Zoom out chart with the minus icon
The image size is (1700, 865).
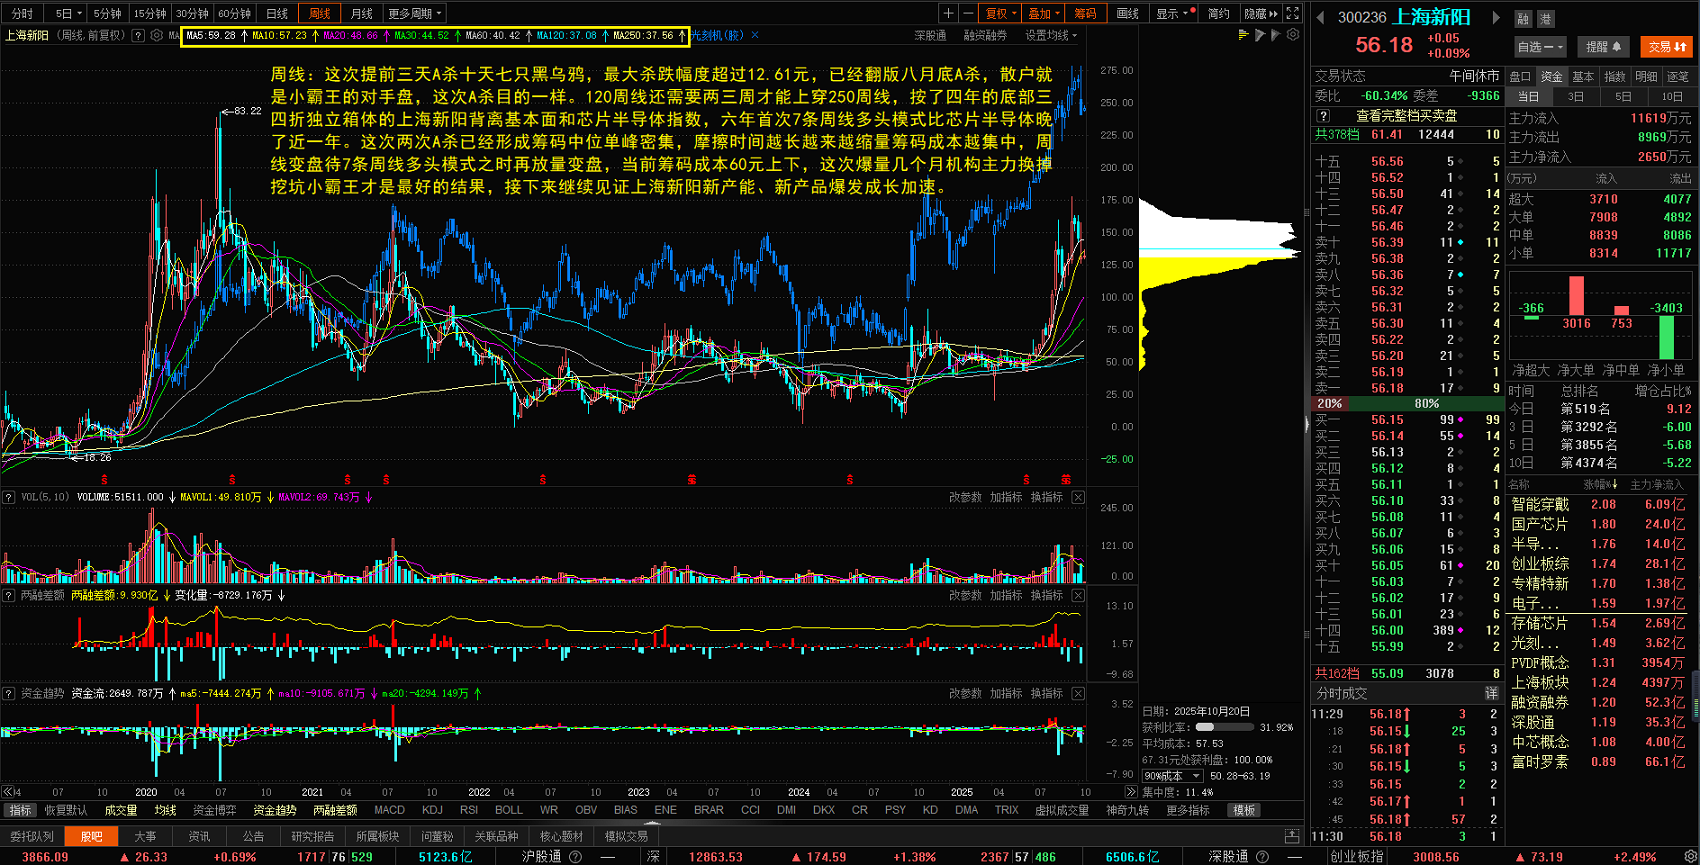coord(968,13)
